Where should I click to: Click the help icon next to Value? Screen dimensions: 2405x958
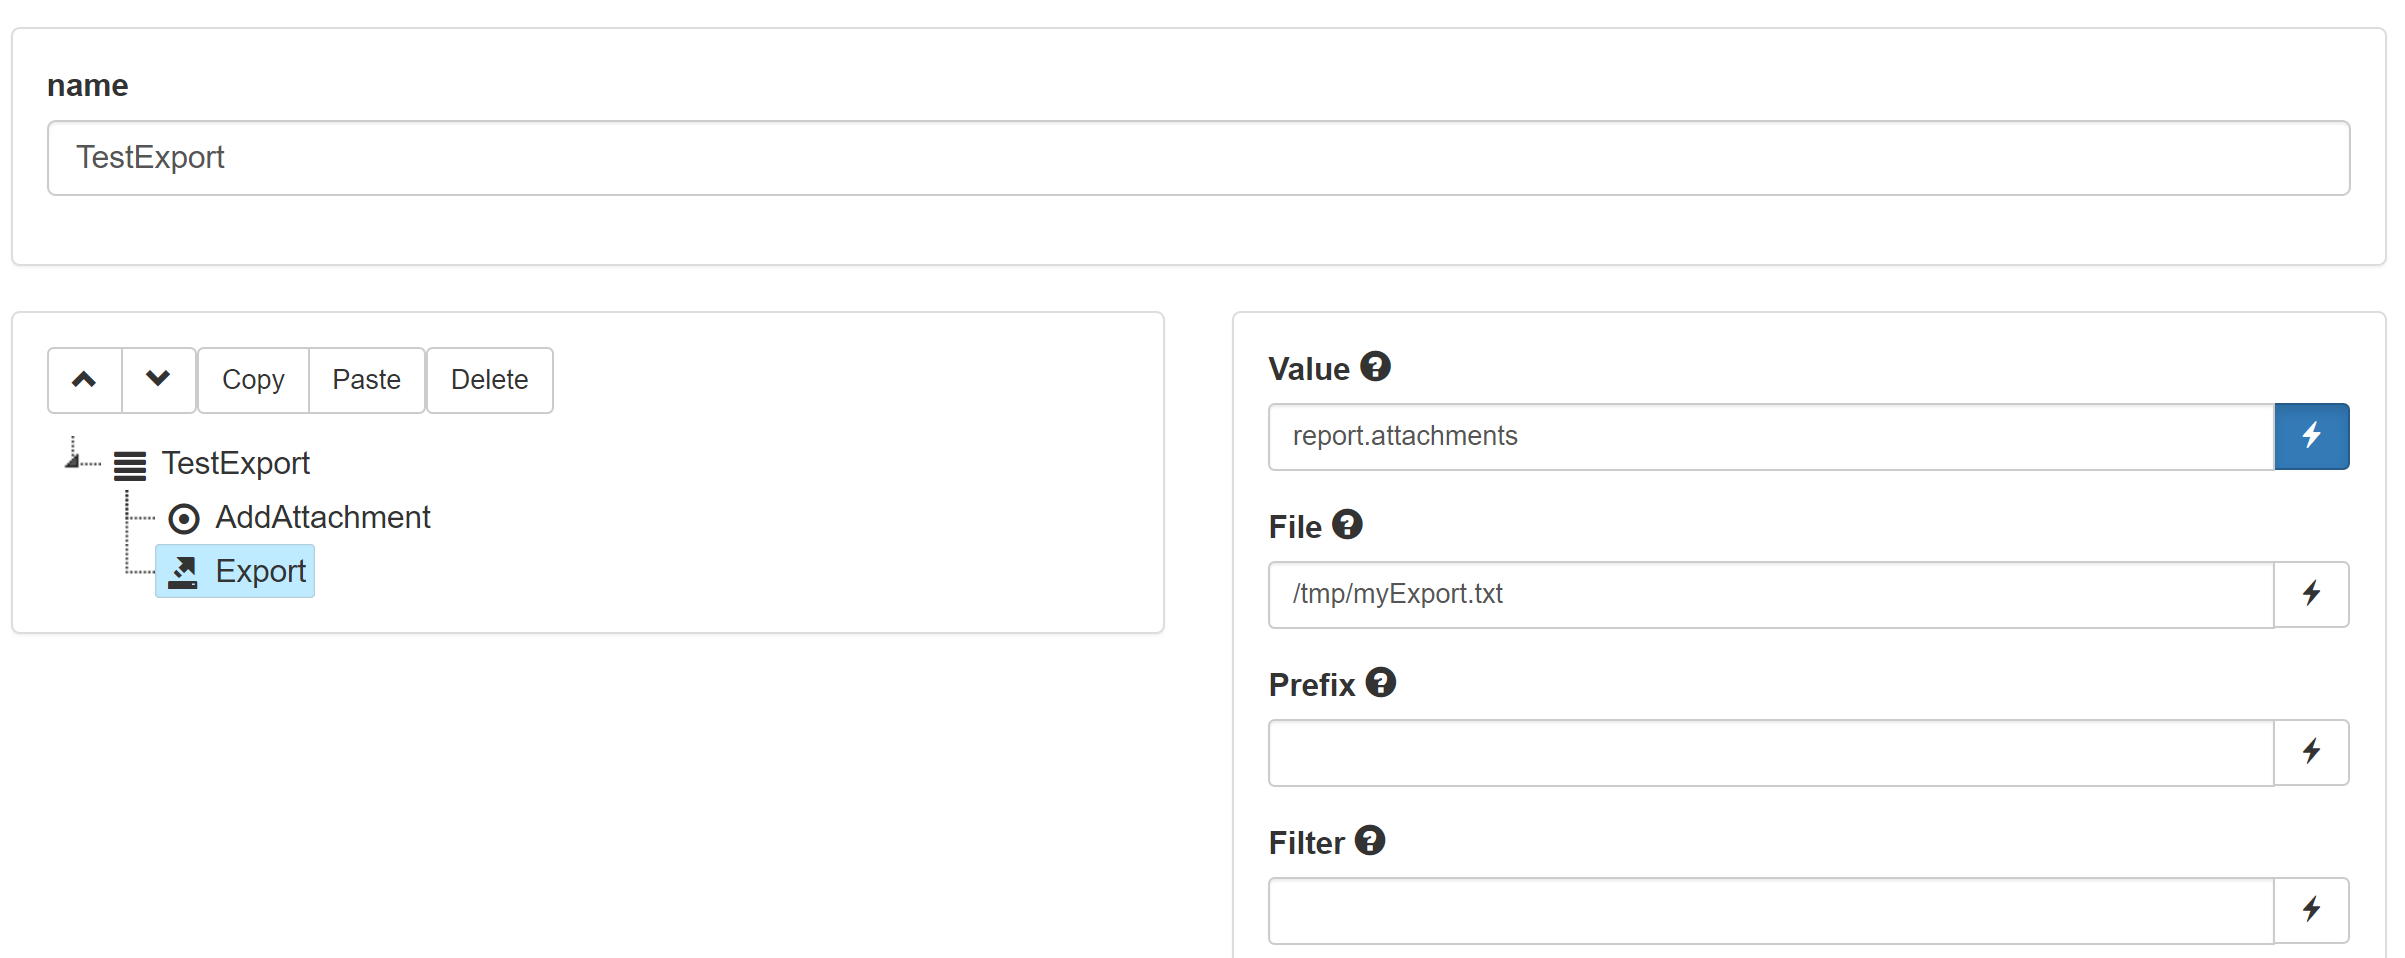tap(1376, 367)
